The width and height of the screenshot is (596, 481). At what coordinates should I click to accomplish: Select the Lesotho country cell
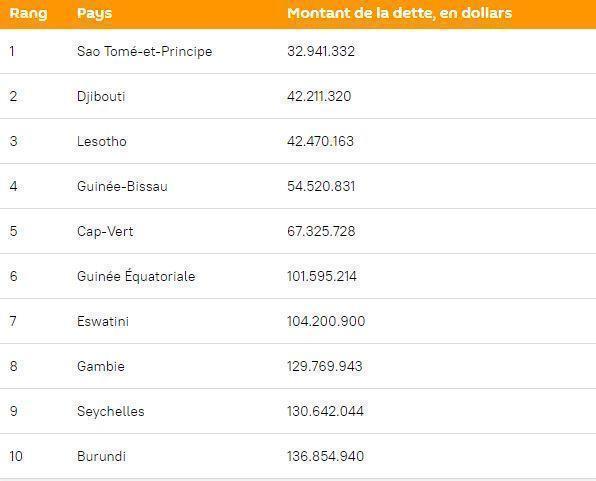pos(101,141)
